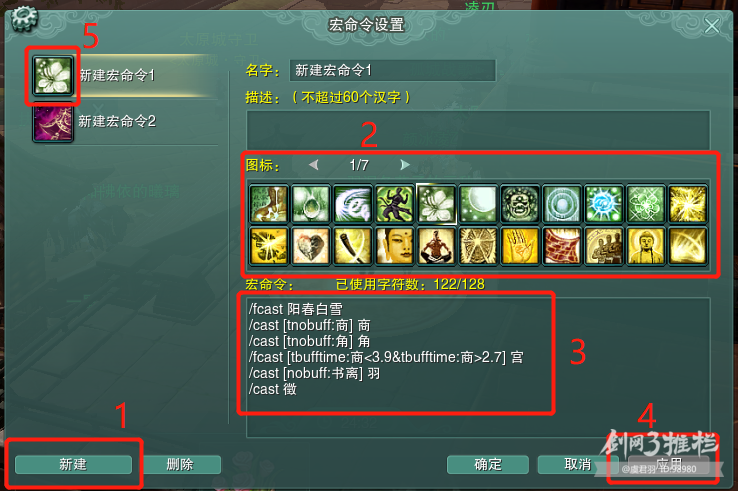Select the cracked heart icon
Screen dimensions: 738x491
311,245
